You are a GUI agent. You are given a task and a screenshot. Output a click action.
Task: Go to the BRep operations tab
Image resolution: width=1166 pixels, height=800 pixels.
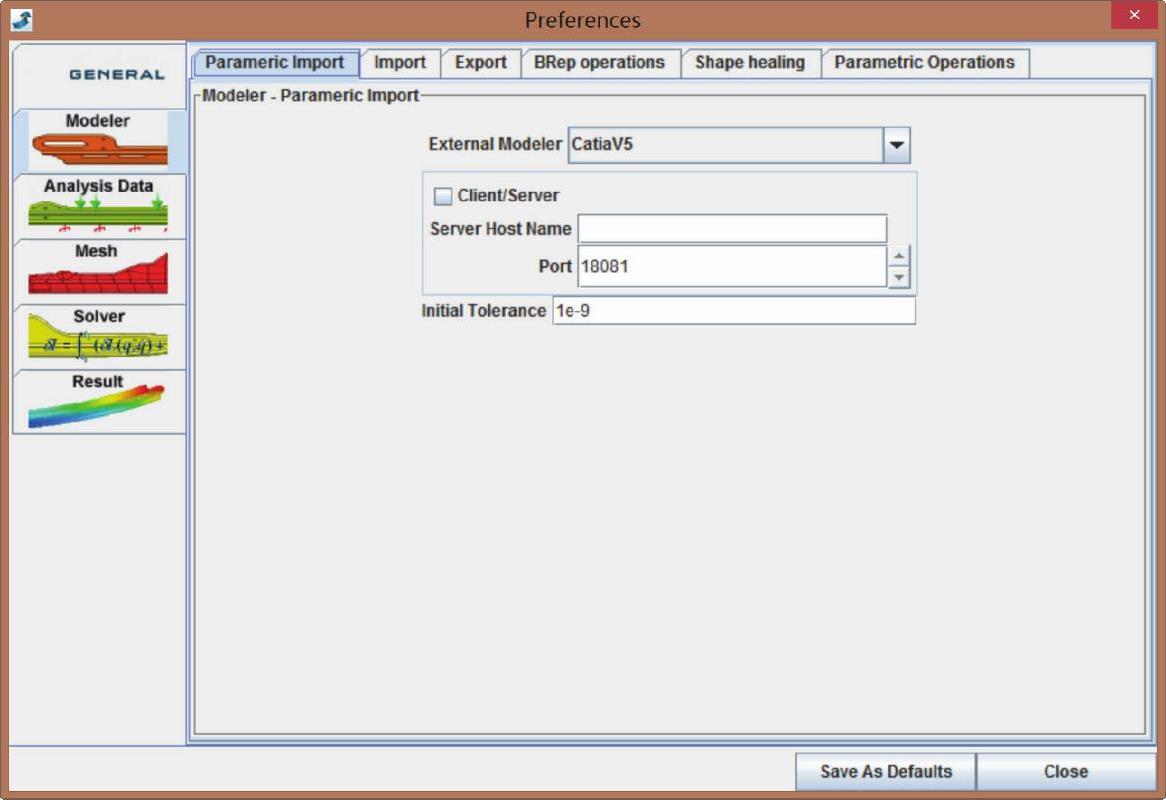pyautogui.click(x=599, y=63)
